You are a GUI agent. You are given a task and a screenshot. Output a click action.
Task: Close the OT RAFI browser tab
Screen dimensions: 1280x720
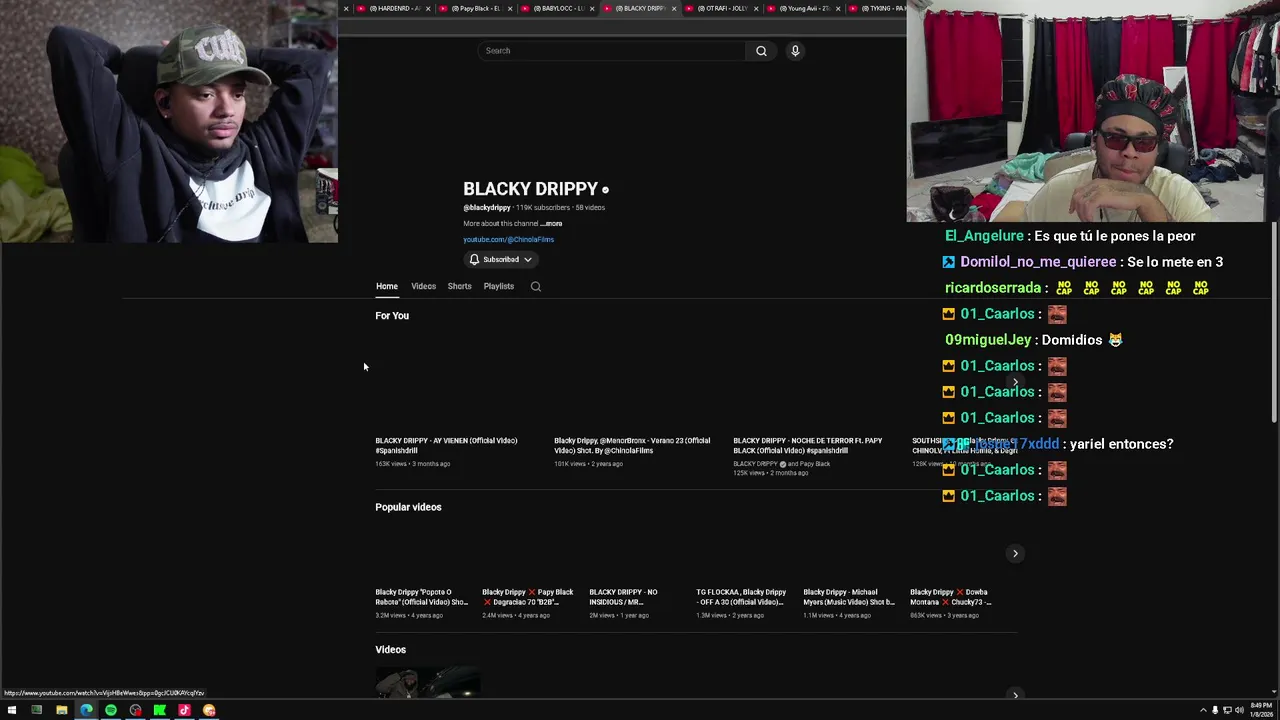coord(756,9)
